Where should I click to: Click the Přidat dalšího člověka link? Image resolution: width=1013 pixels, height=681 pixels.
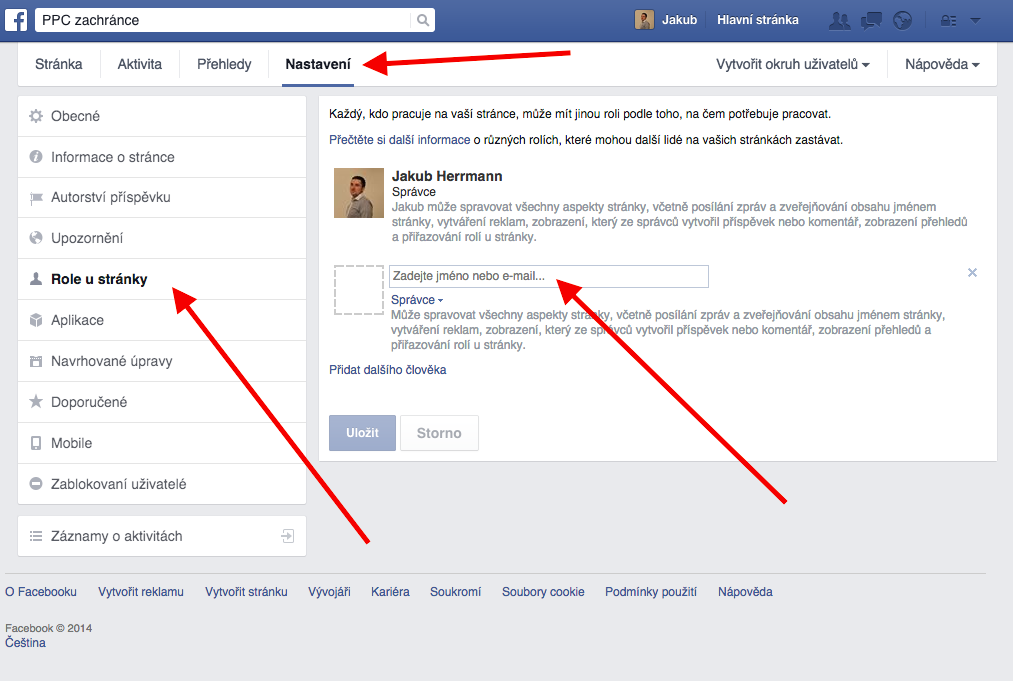pos(388,370)
